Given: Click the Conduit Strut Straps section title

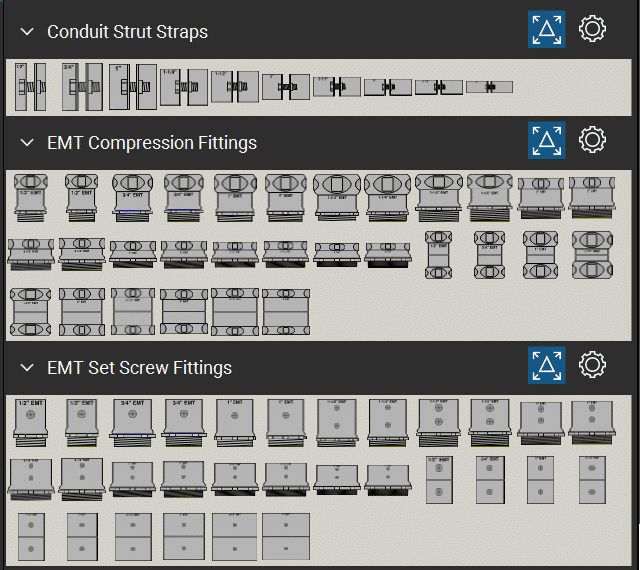Looking at the screenshot, I should click(127, 32).
